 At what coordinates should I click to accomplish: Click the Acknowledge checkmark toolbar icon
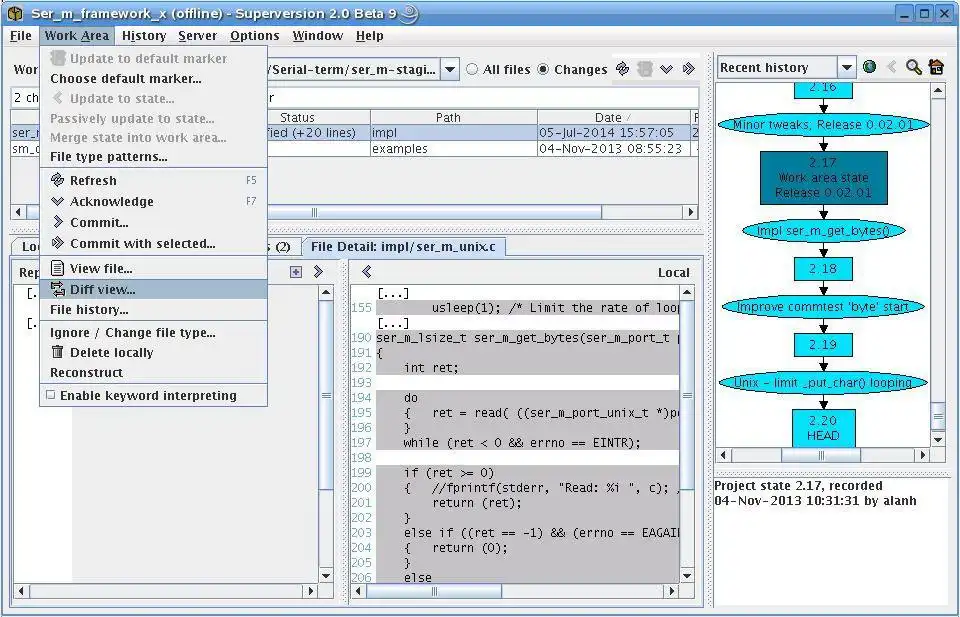pyautogui.click(x=666, y=69)
